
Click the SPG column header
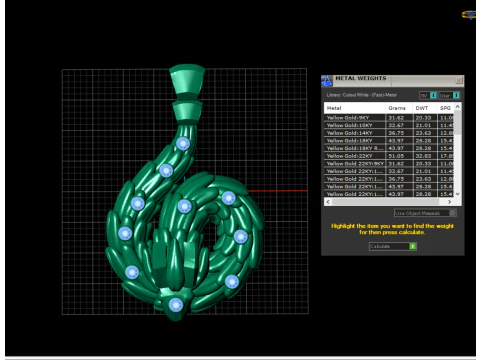(446, 108)
